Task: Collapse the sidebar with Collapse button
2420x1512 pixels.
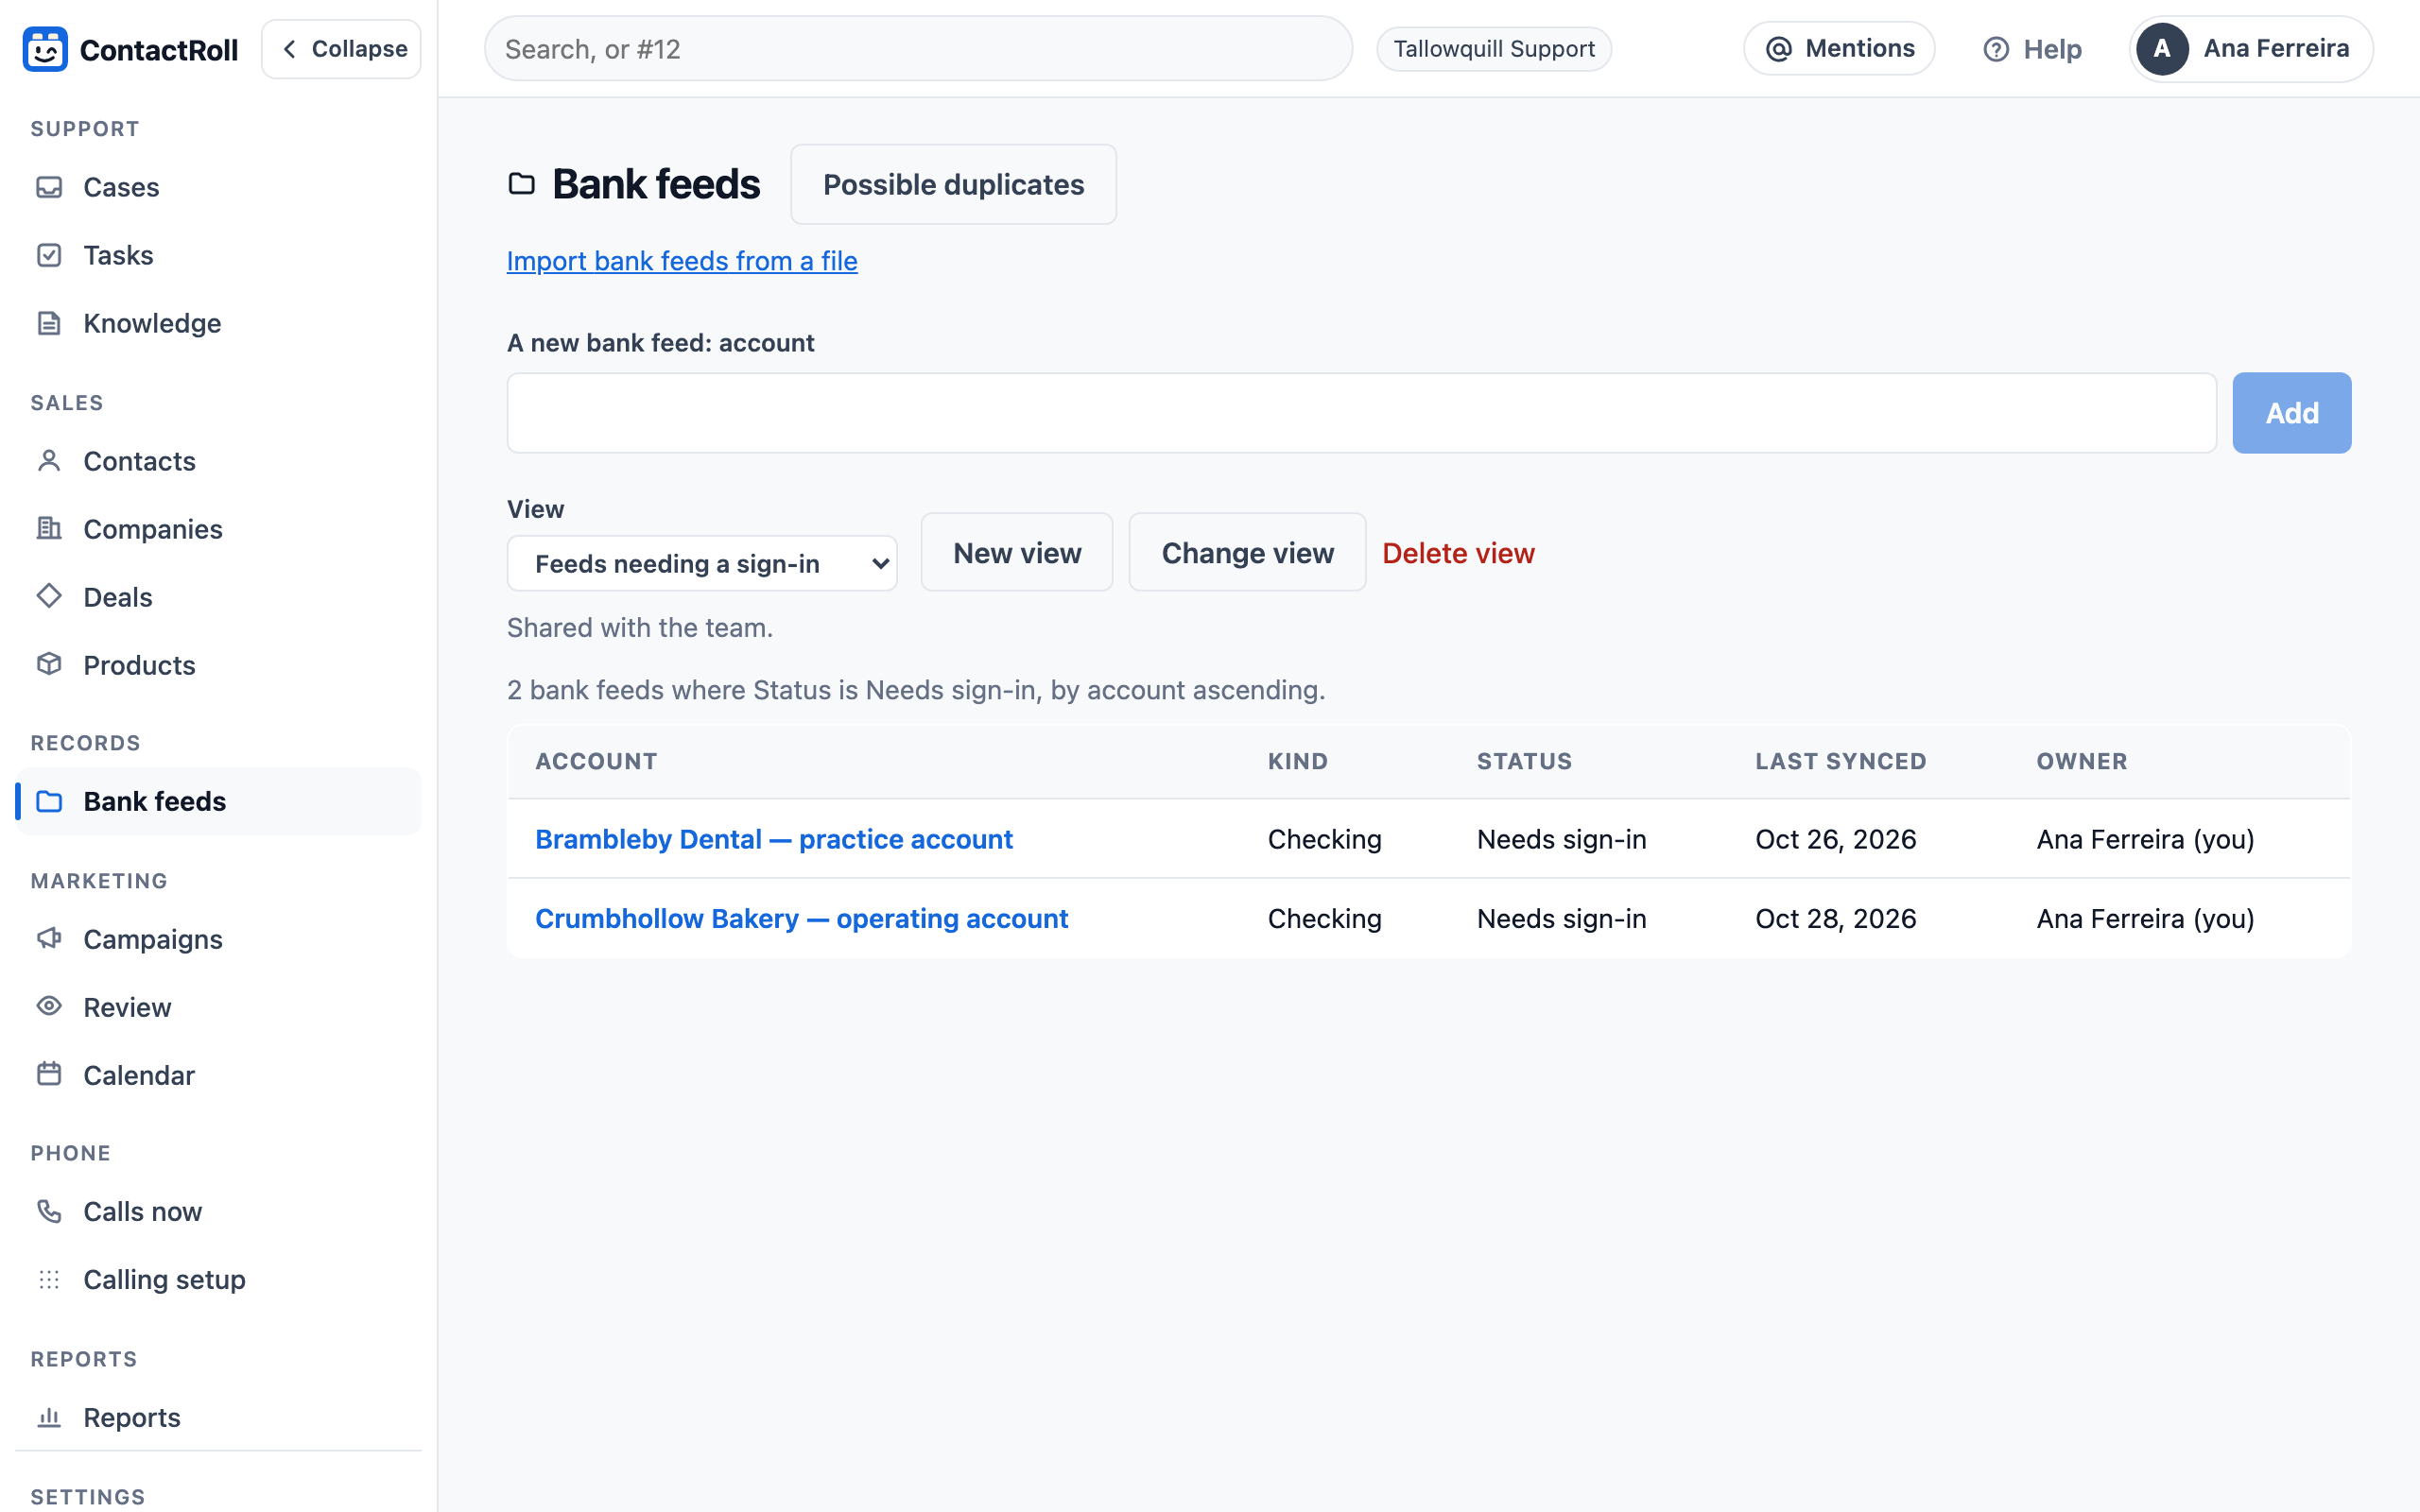Action: pos(341,49)
